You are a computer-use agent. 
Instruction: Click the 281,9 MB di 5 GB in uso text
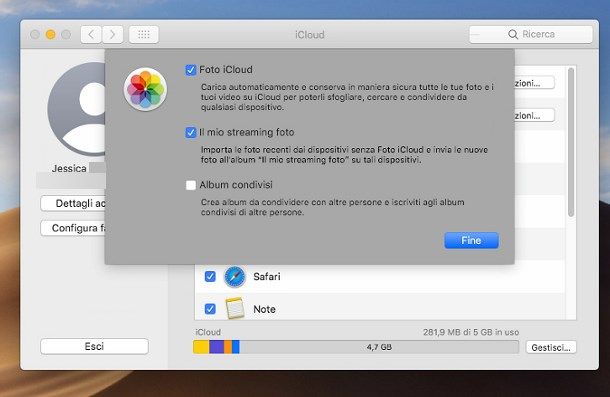click(x=471, y=332)
